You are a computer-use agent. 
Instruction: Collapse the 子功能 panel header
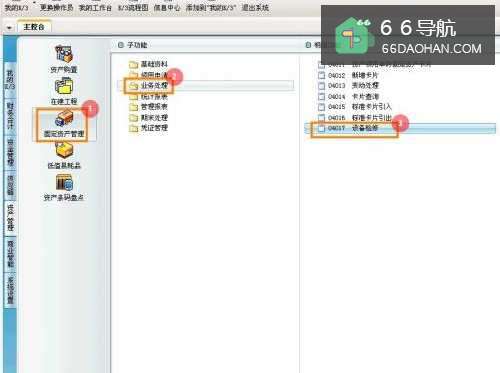point(121,45)
